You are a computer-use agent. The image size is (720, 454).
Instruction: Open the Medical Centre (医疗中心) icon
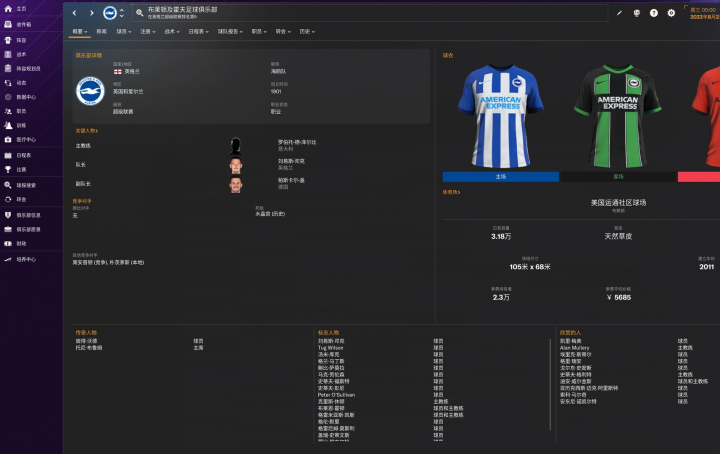pos(8,140)
